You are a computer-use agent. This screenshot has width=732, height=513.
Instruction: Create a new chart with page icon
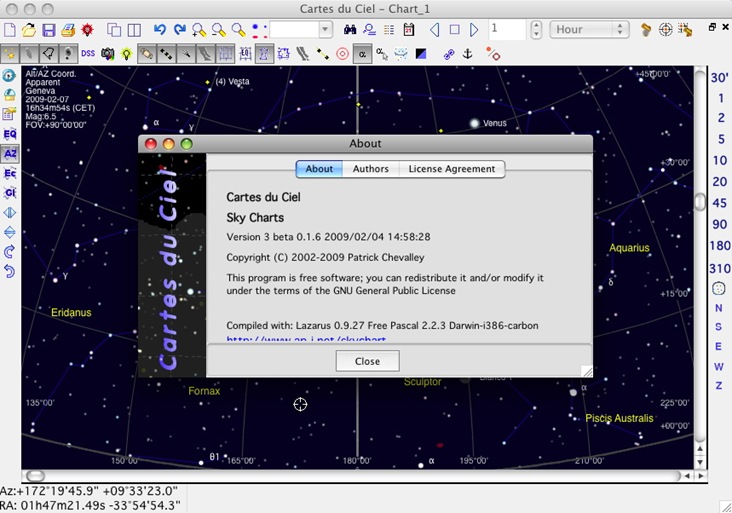[x=9, y=30]
